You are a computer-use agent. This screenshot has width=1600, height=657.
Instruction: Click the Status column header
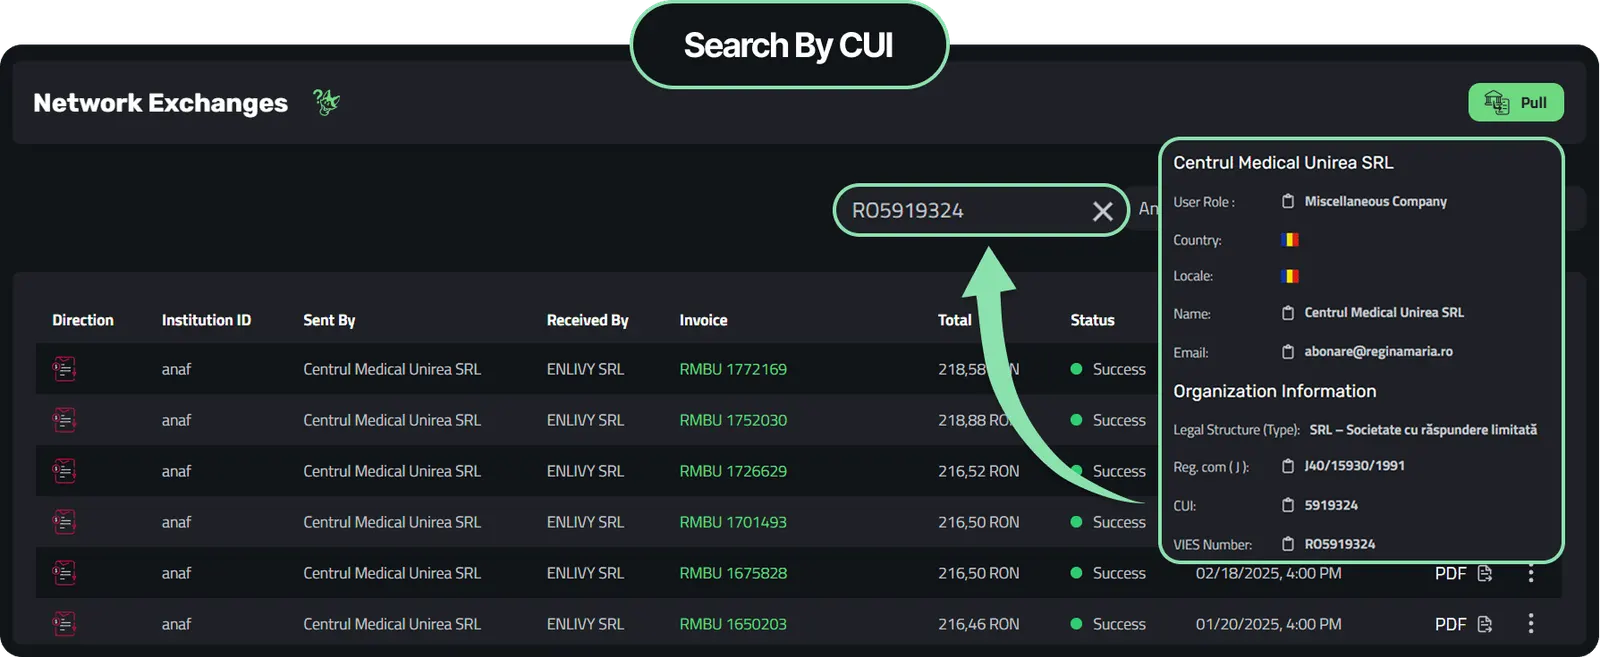(1092, 320)
